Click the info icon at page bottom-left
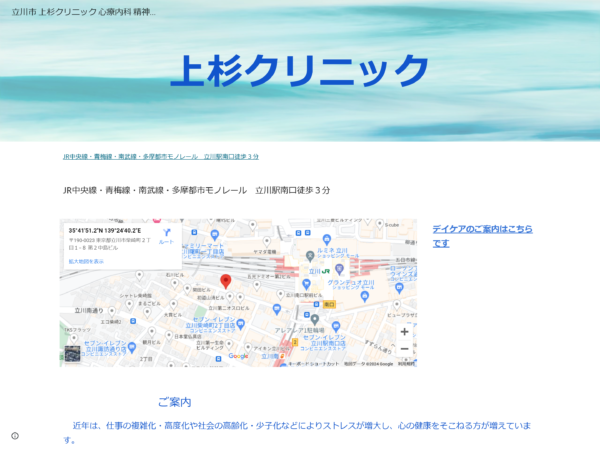This screenshot has height=450, width=600. tap(15, 435)
